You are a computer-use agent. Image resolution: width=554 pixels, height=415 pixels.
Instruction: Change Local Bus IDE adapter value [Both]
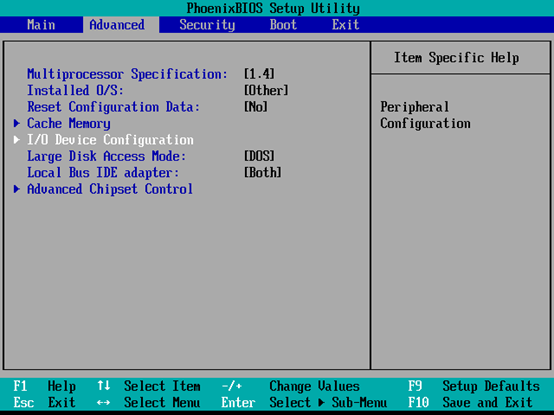pyautogui.click(x=263, y=173)
